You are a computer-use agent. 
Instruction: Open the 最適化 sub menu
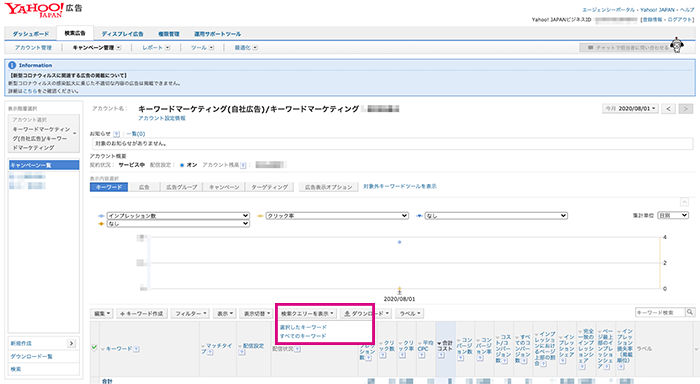(246, 48)
